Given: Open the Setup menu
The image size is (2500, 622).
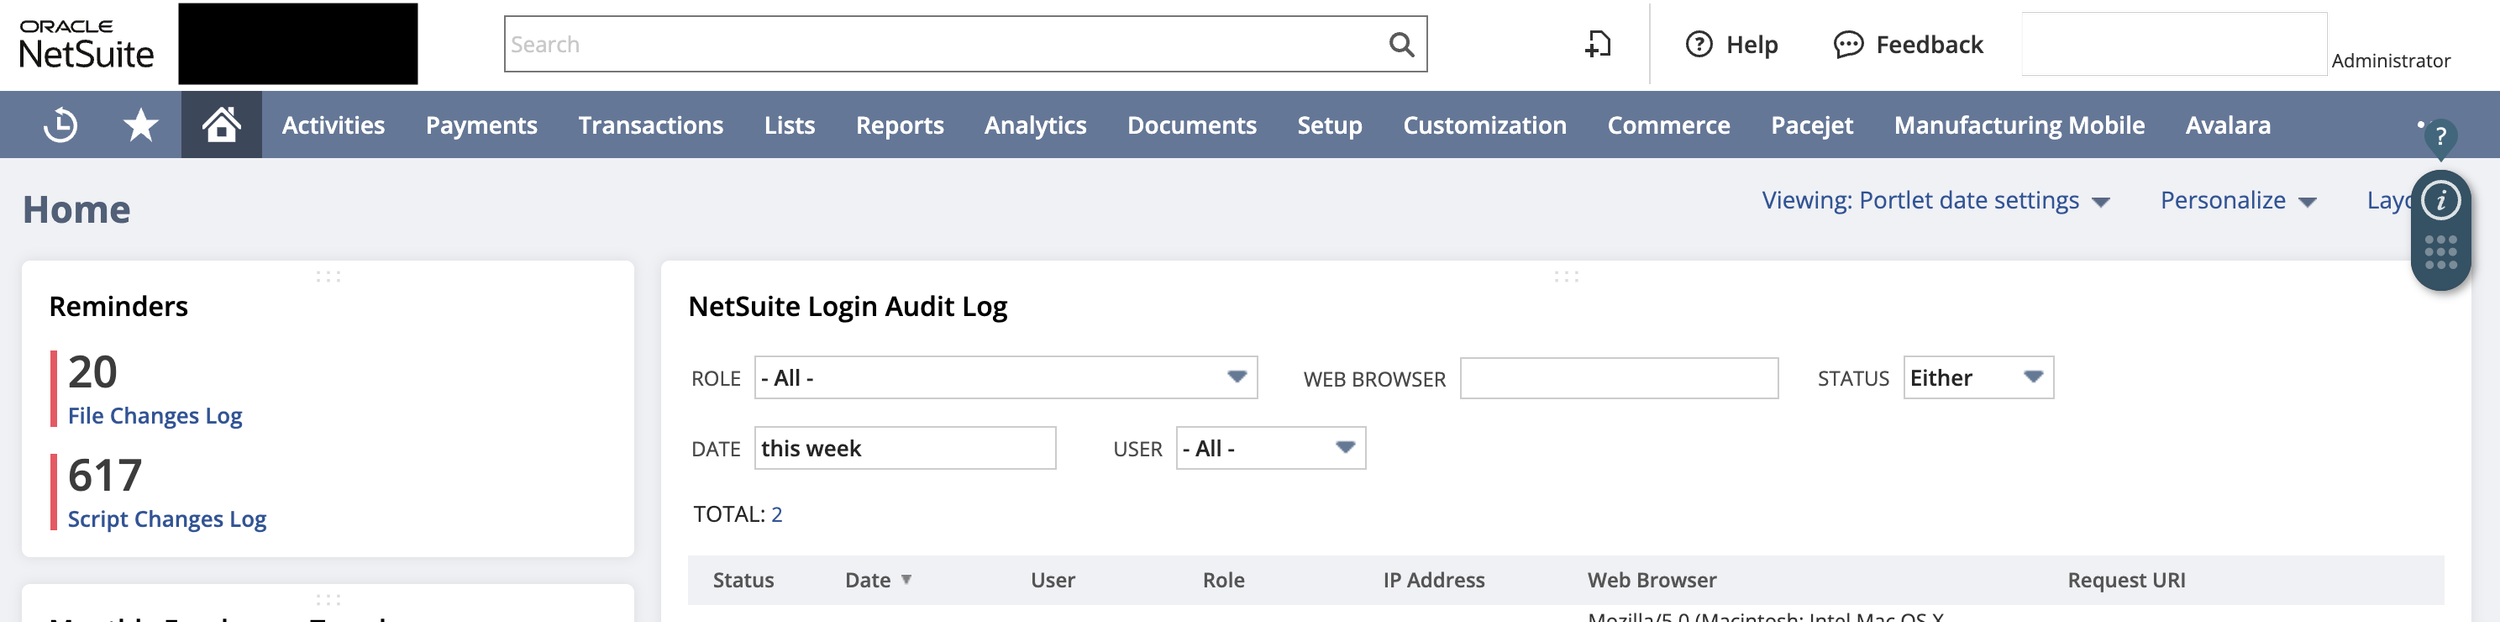Looking at the screenshot, I should (x=1329, y=125).
